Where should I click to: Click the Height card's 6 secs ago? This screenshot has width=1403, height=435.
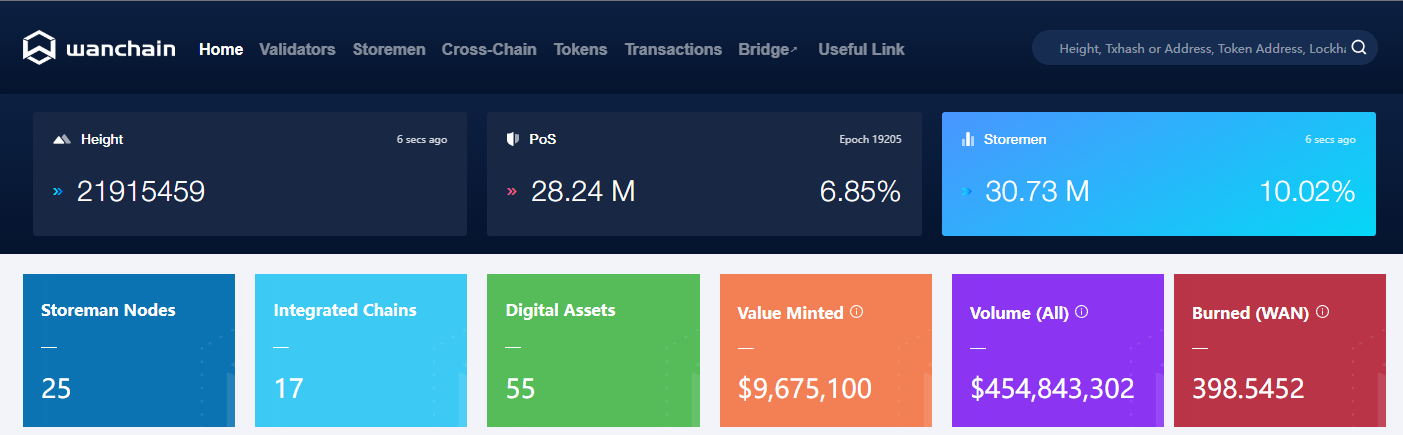tap(421, 139)
